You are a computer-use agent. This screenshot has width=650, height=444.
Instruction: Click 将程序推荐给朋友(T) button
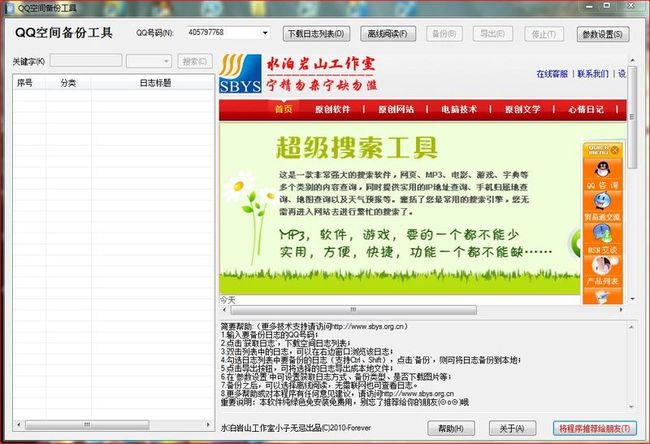tap(594, 428)
